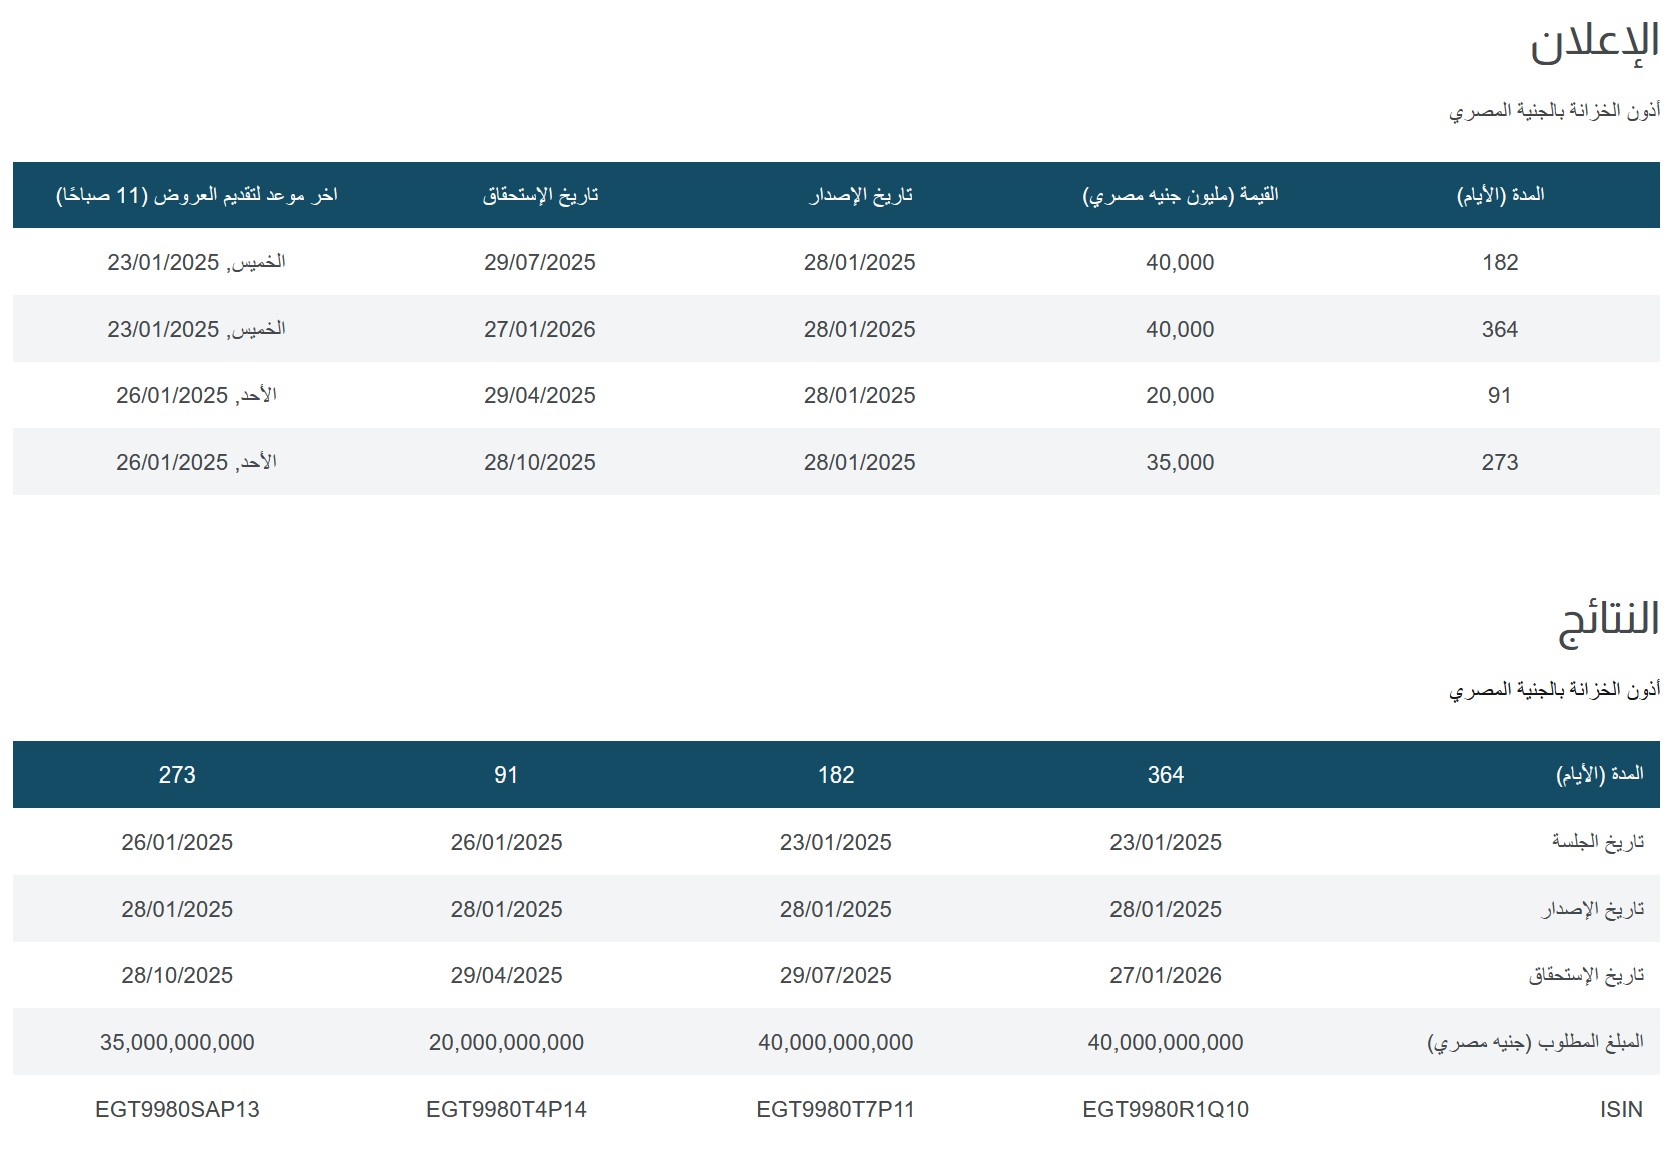This screenshot has width=1674, height=1170.
Task: Click session date 23/01/2025 under the 182 column
Action: (x=836, y=842)
